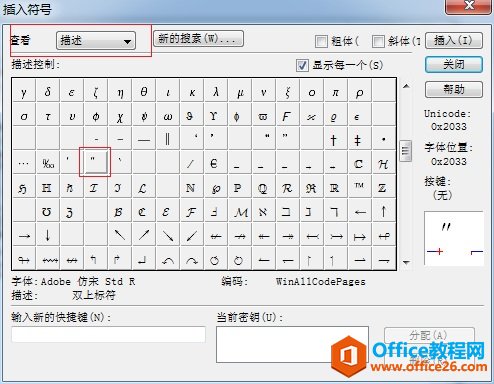This screenshot has width=494, height=384.
Task: Select the lambda λ symbol
Action: pyautogui.click(x=216, y=91)
